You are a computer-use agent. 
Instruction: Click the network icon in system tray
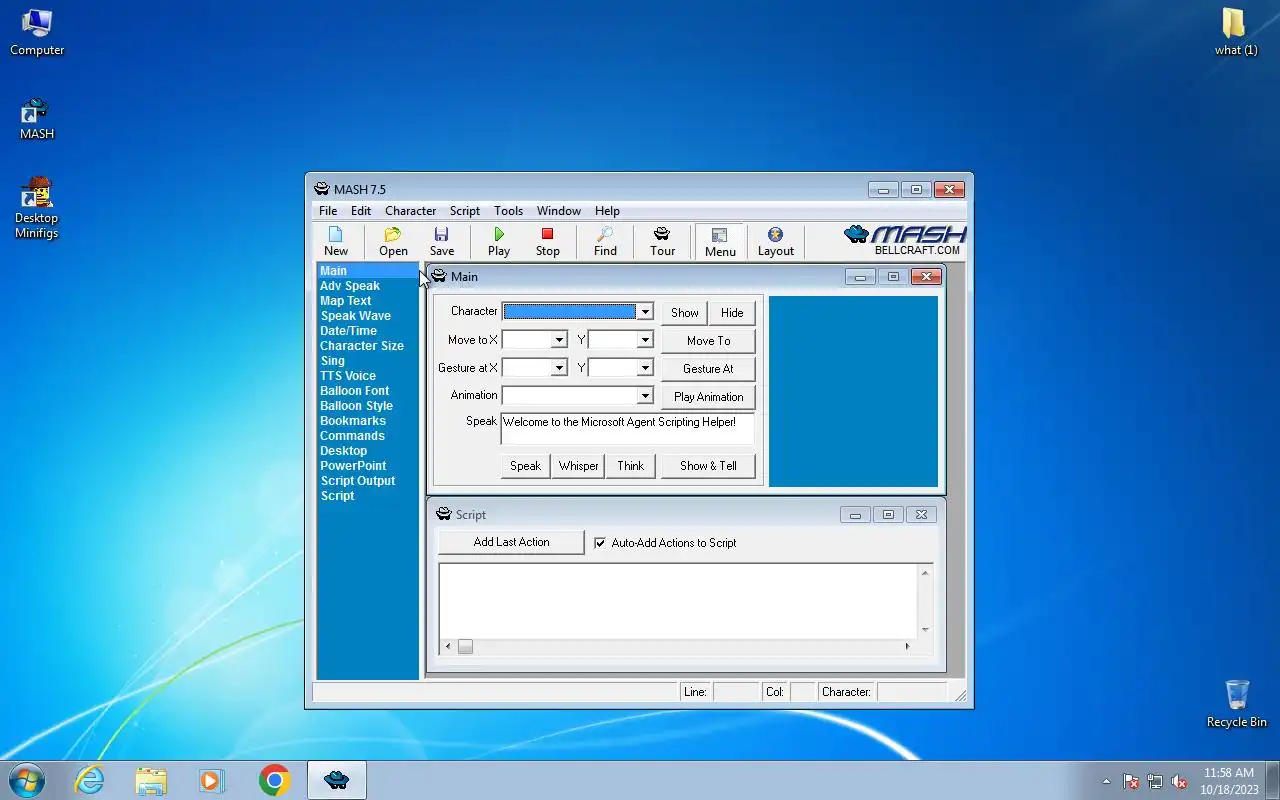[1155, 781]
